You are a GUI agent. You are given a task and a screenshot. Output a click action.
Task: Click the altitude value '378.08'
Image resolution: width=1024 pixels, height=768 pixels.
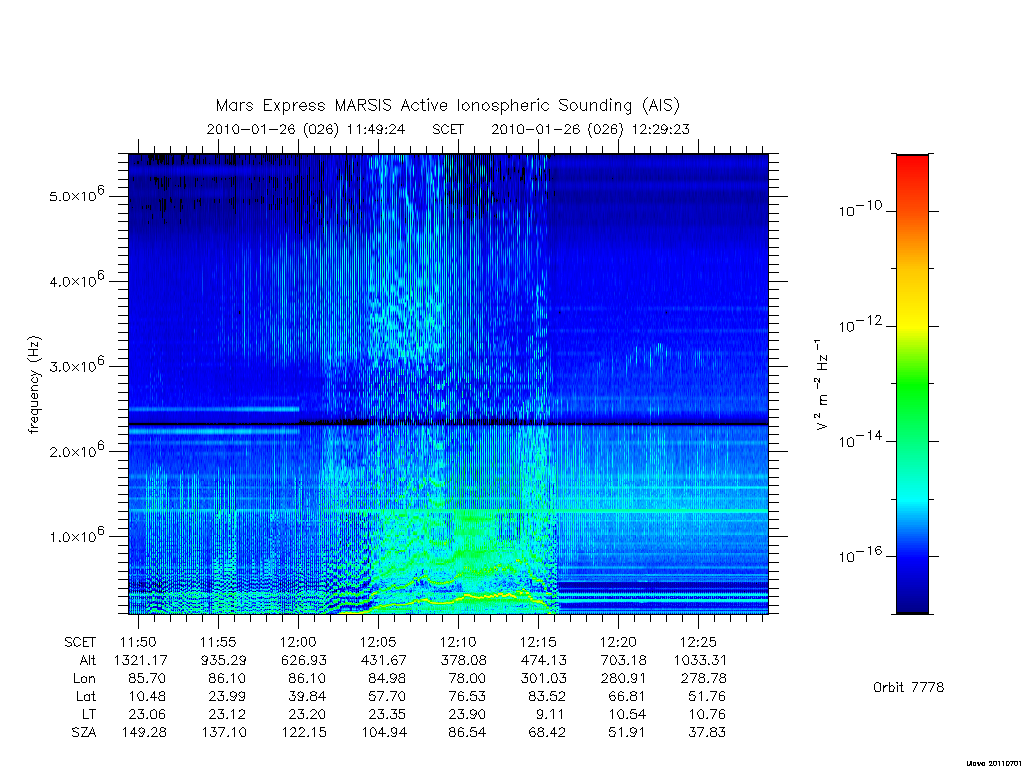coord(464,660)
